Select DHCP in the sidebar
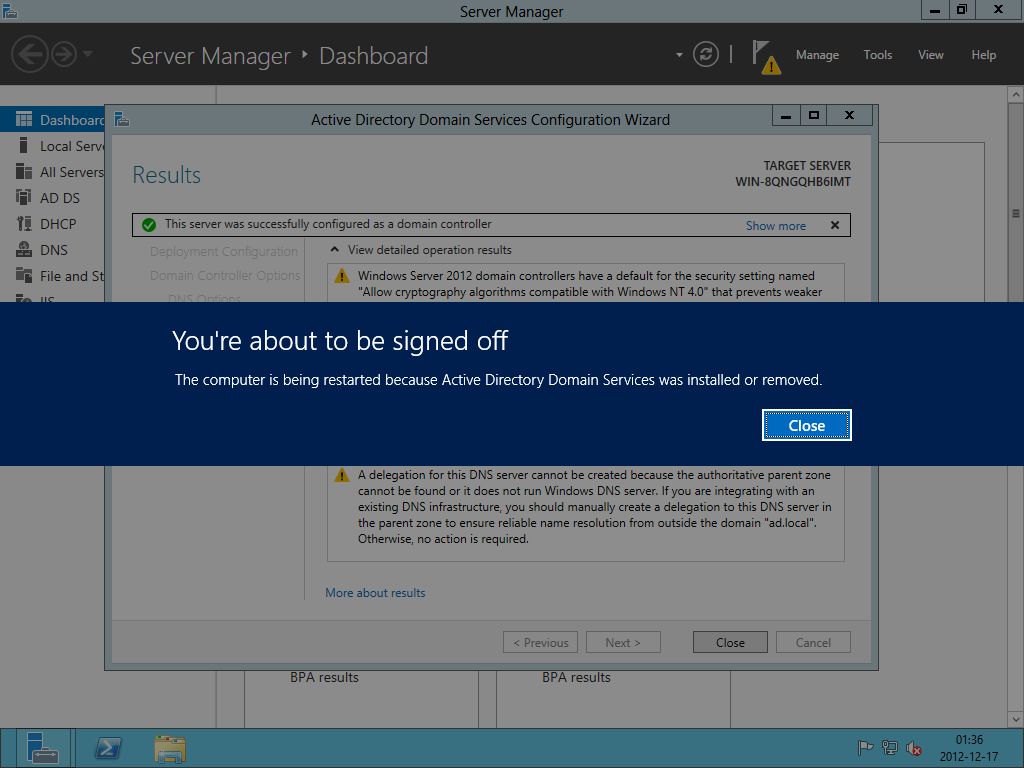The height and width of the screenshot is (768, 1024). pos(52,224)
